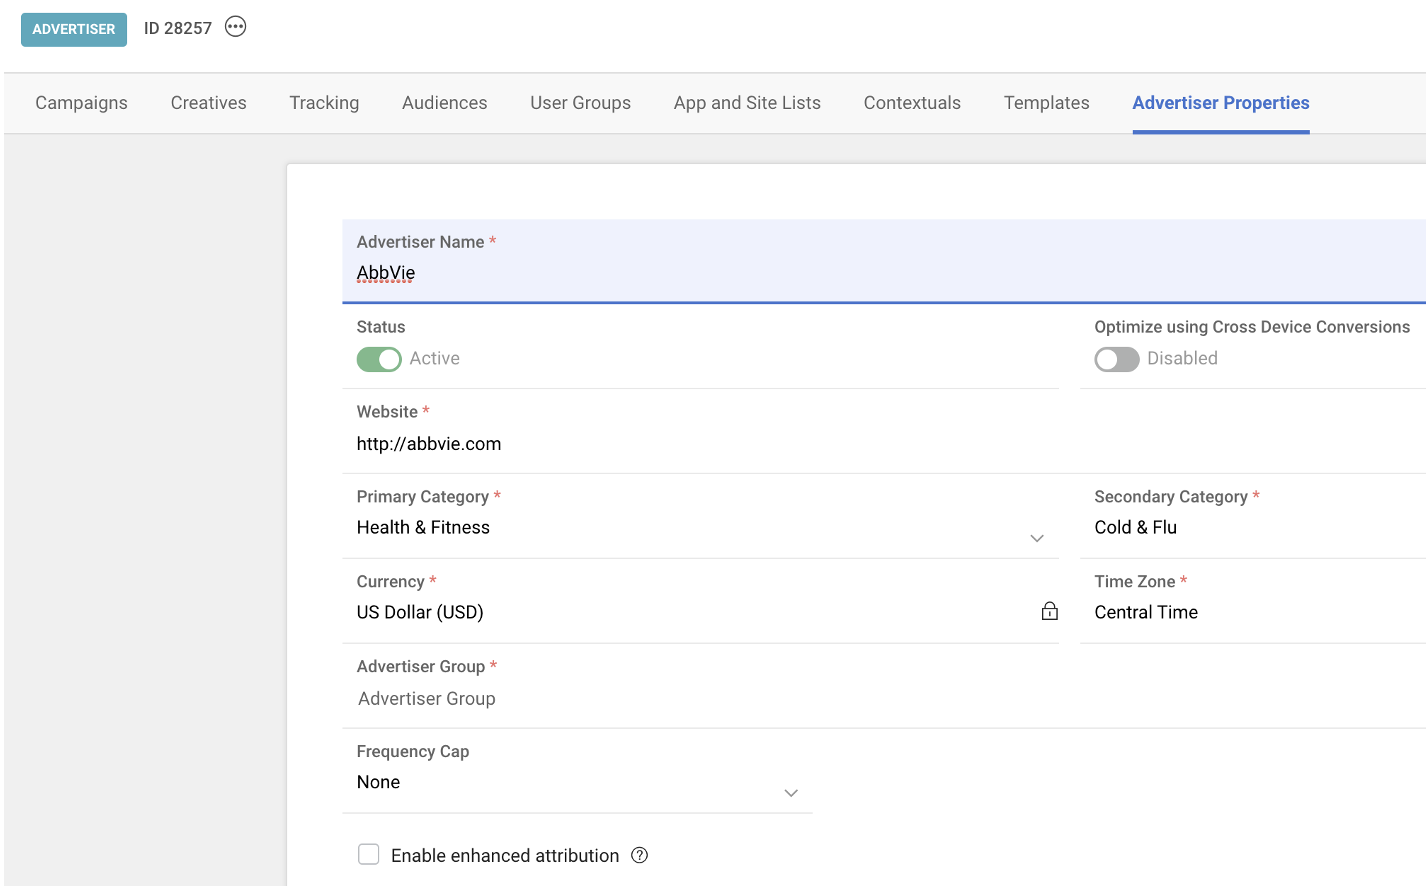This screenshot has height=892, width=1426.
Task: Click the ADVERTISER badge button
Action: tap(74, 29)
